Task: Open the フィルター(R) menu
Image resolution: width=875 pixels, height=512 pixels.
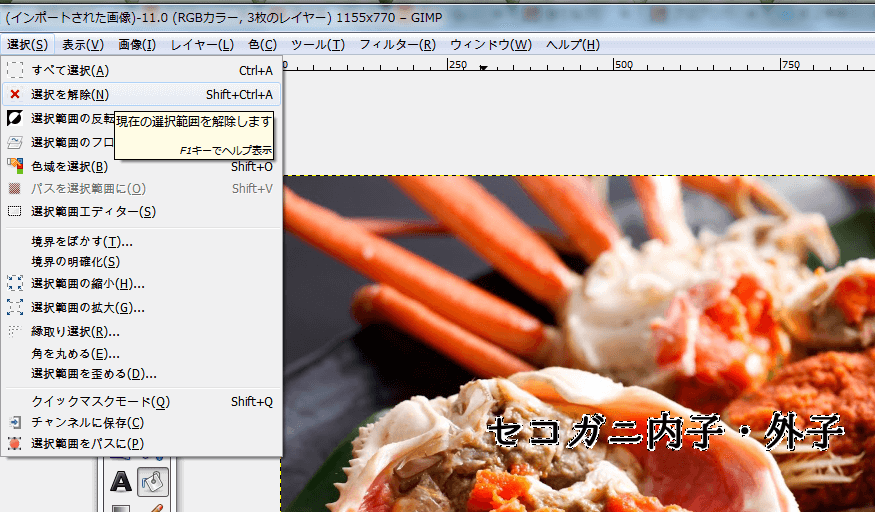Action: click(397, 45)
